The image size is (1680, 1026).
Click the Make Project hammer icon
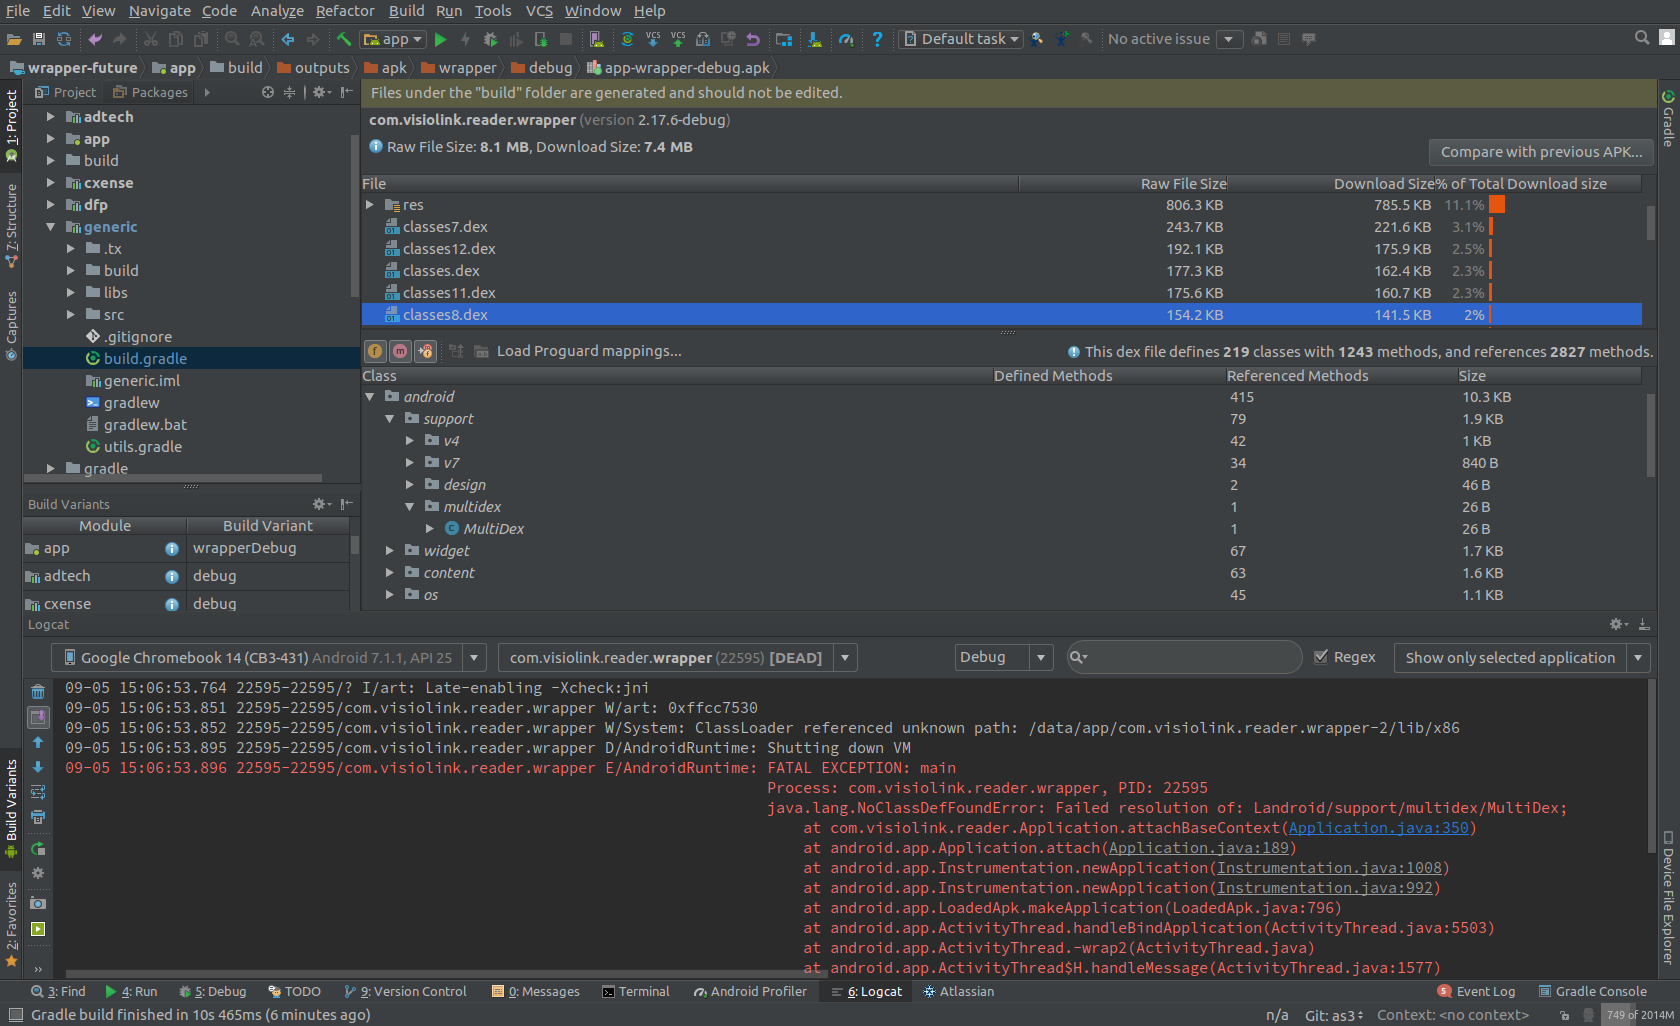[343, 39]
